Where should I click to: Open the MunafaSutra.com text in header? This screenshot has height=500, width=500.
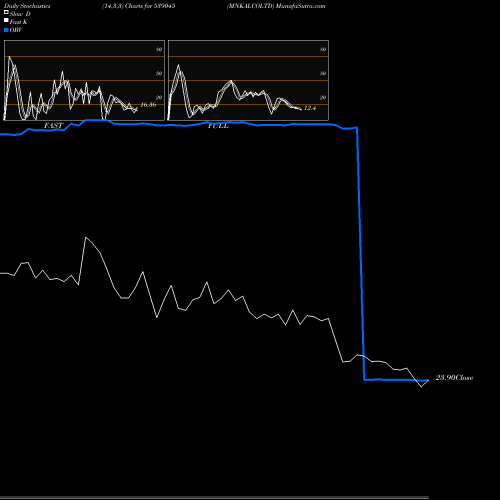click(x=301, y=6)
